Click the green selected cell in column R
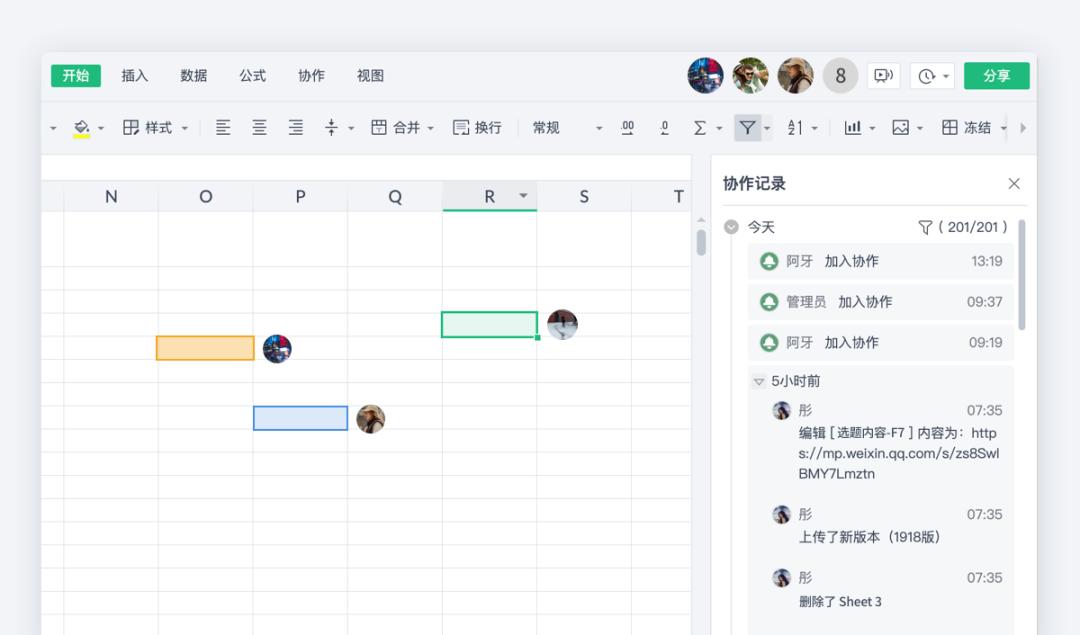This screenshot has height=635, width=1080. pos(489,324)
